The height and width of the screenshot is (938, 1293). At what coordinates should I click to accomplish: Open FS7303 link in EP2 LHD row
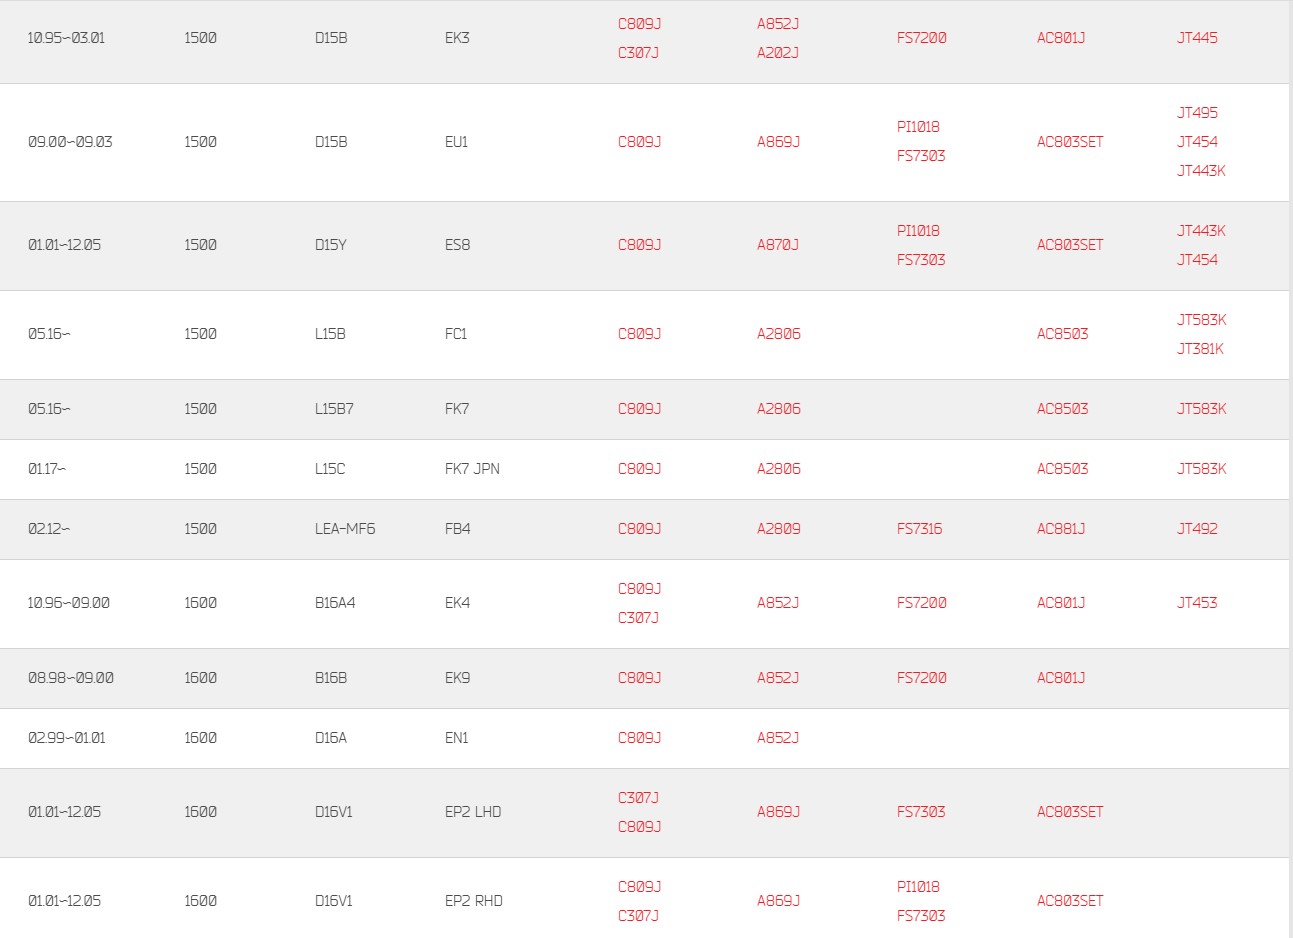pyautogui.click(x=920, y=812)
